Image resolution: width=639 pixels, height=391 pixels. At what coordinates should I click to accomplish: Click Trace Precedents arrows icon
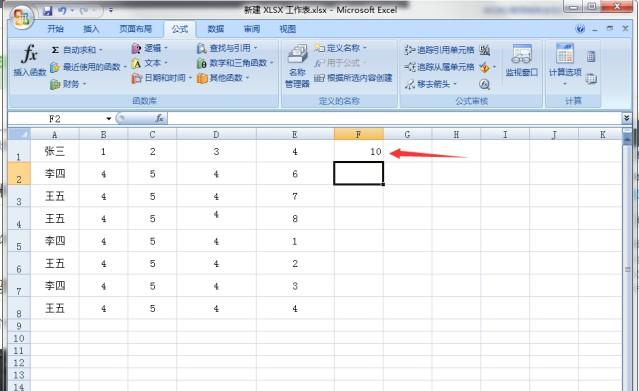pyautogui.click(x=410, y=50)
